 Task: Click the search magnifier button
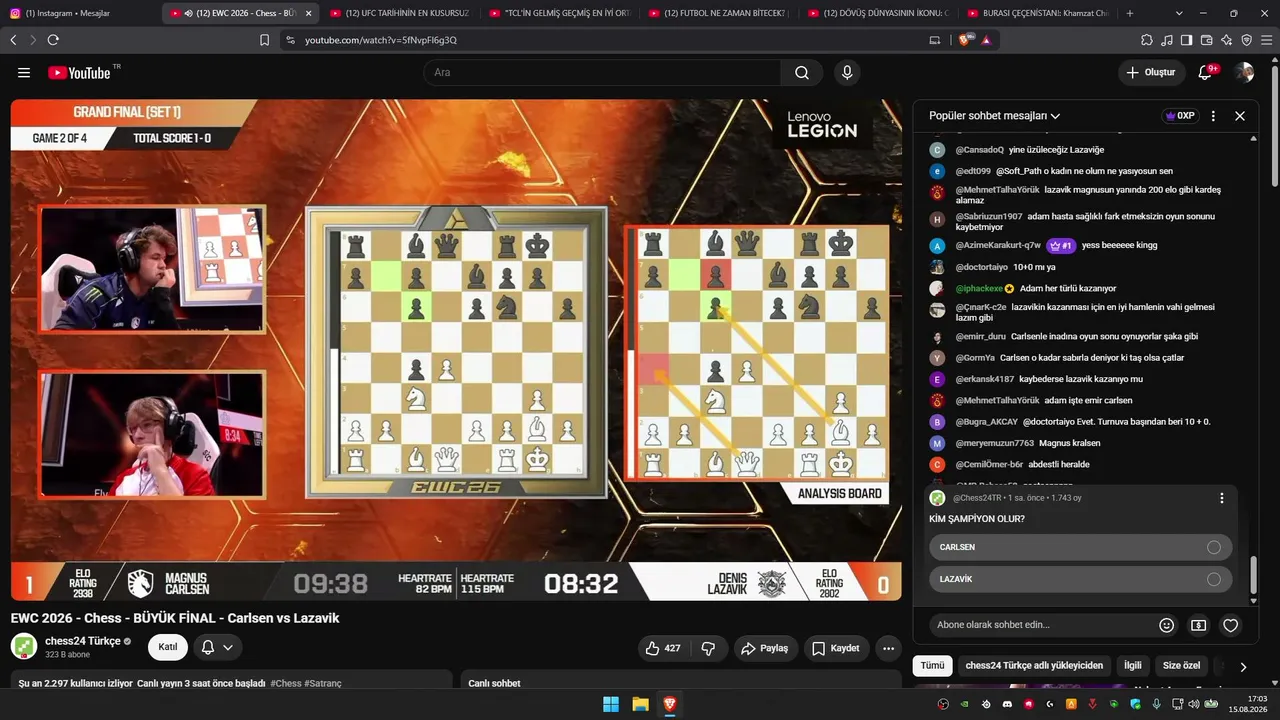(802, 72)
